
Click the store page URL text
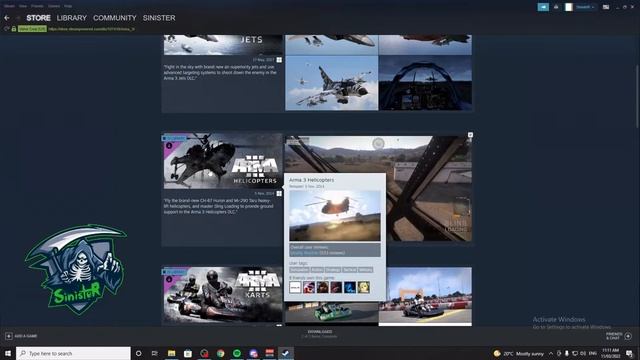(x=91, y=29)
